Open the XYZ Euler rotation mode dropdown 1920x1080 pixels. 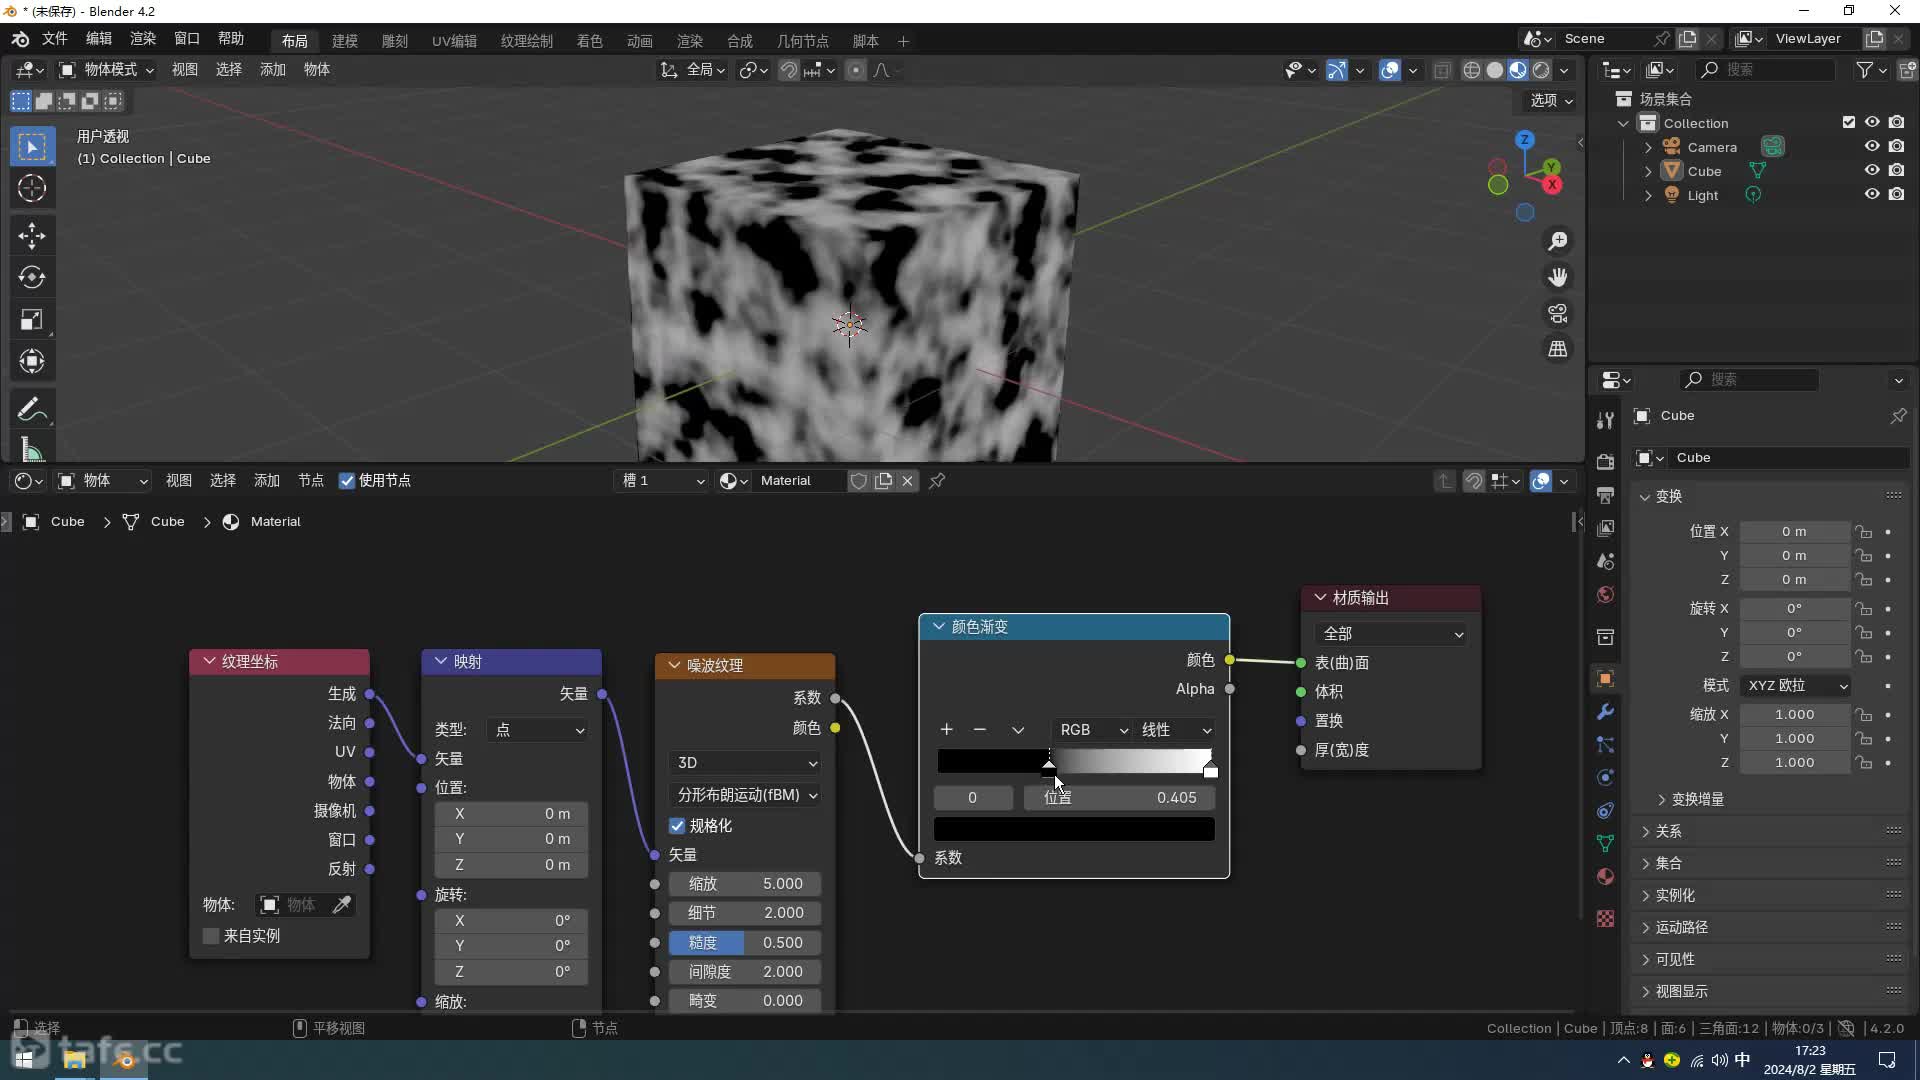coord(1796,685)
